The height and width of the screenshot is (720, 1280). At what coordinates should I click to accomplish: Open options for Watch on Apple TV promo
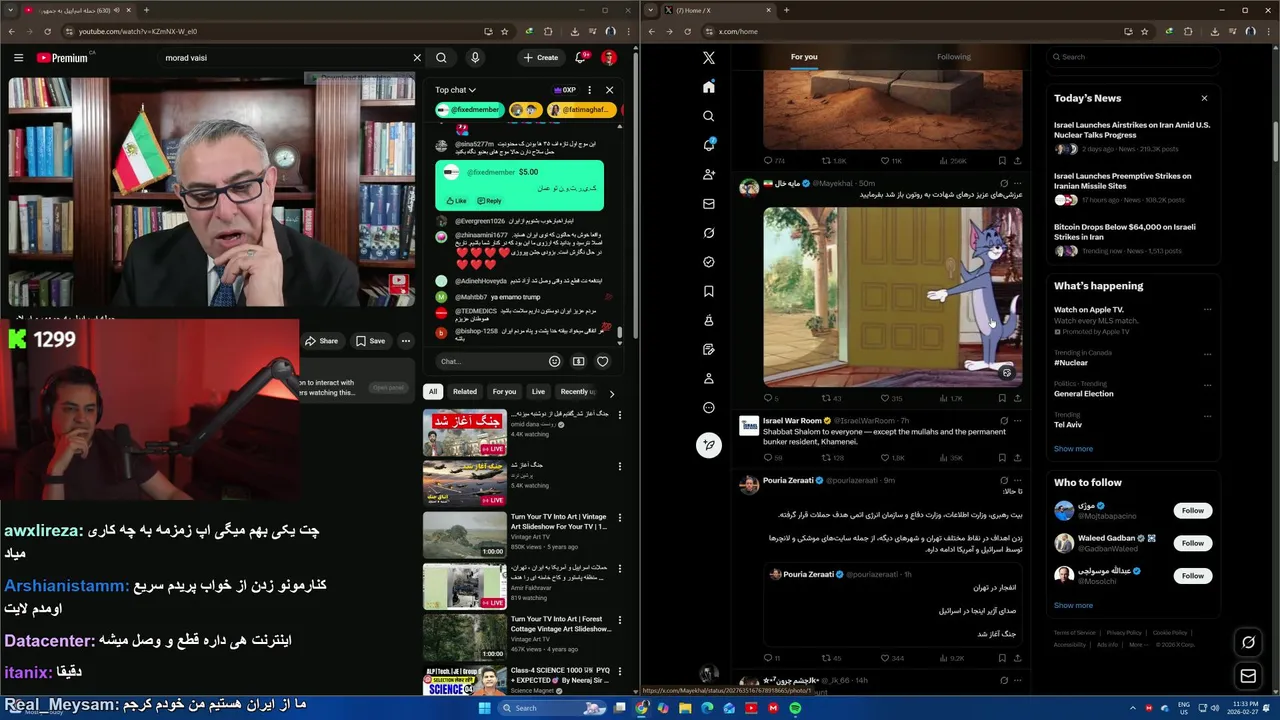click(x=1207, y=310)
